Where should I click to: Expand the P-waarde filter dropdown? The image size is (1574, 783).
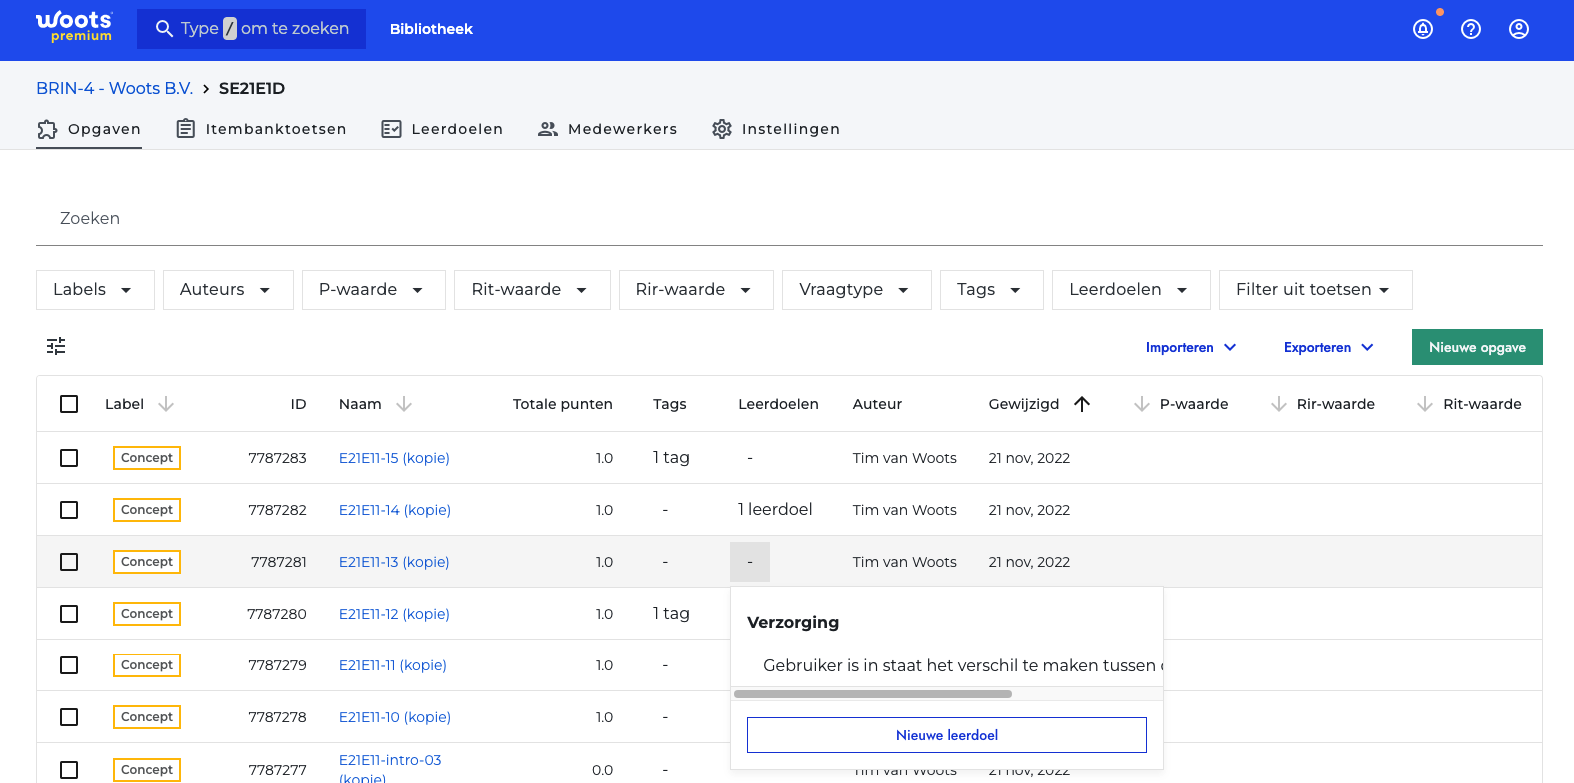(374, 290)
